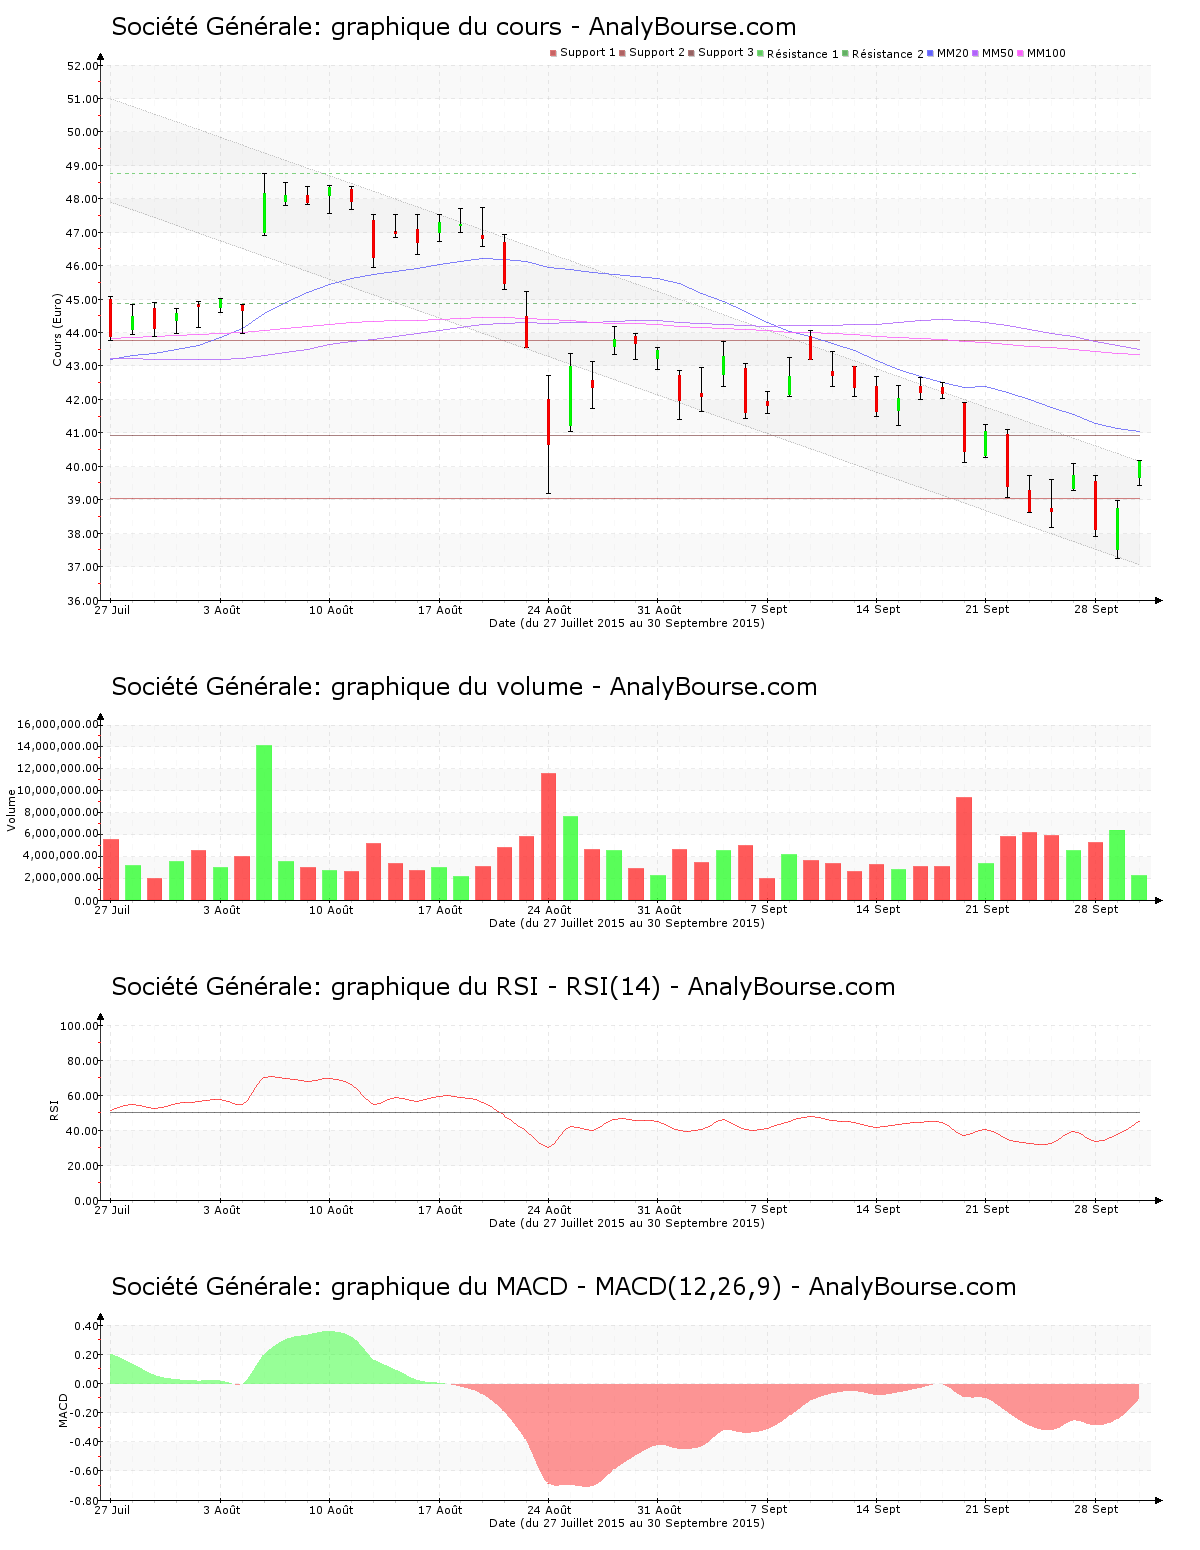Viewport: 1200px width, 1550px height.
Task: Click the 52.00 value on price axis
Action: (83, 66)
